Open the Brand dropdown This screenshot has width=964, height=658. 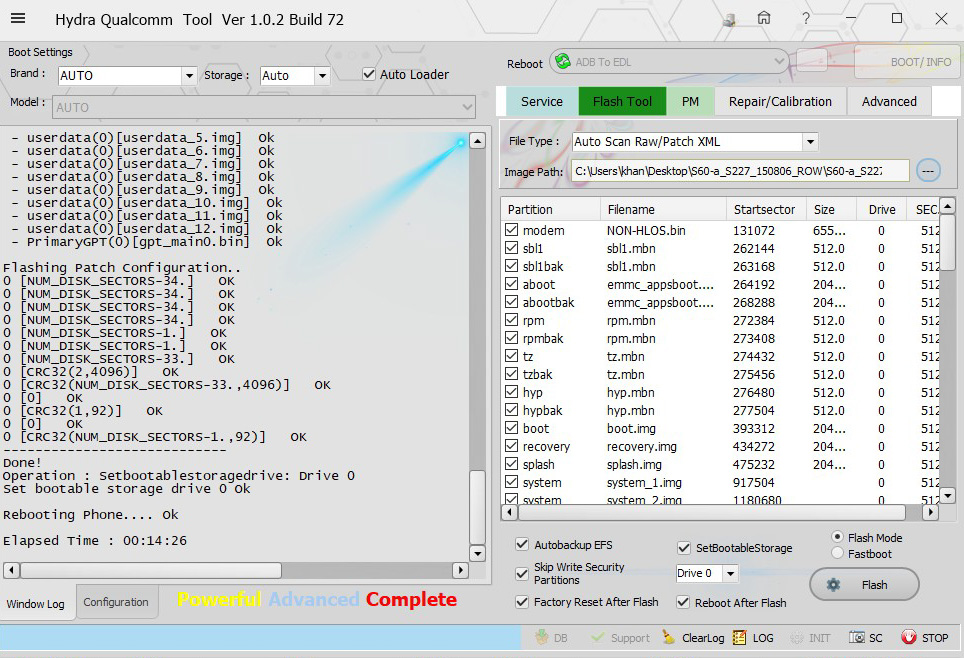[x=189, y=76]
